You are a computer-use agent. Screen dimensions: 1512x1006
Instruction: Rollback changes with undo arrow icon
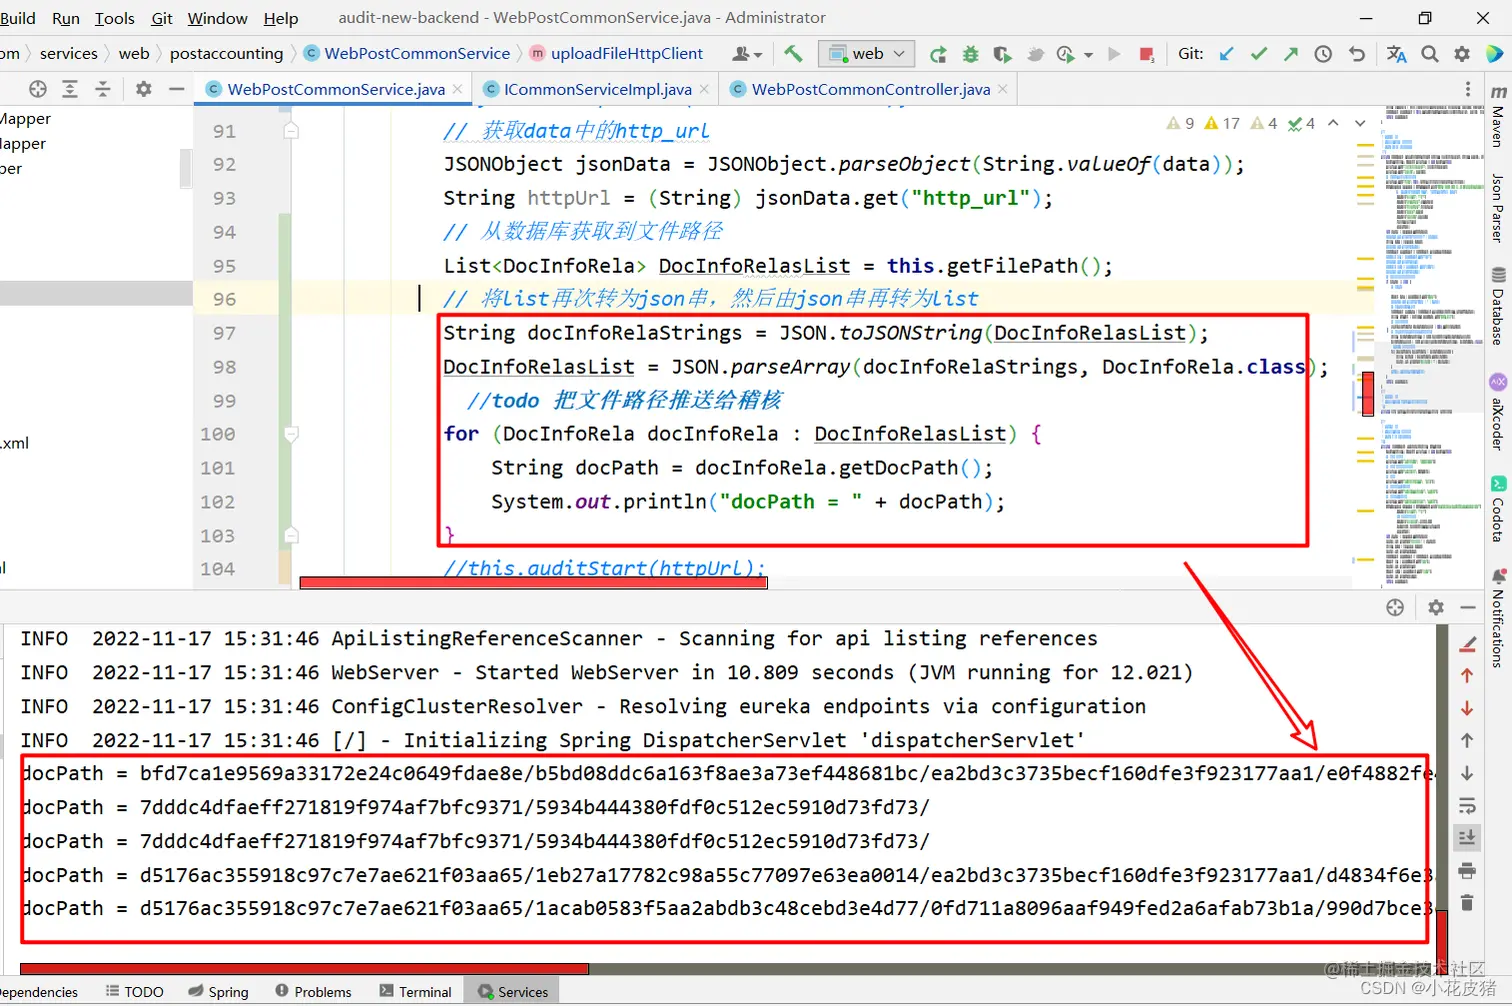click(1357, 54)
